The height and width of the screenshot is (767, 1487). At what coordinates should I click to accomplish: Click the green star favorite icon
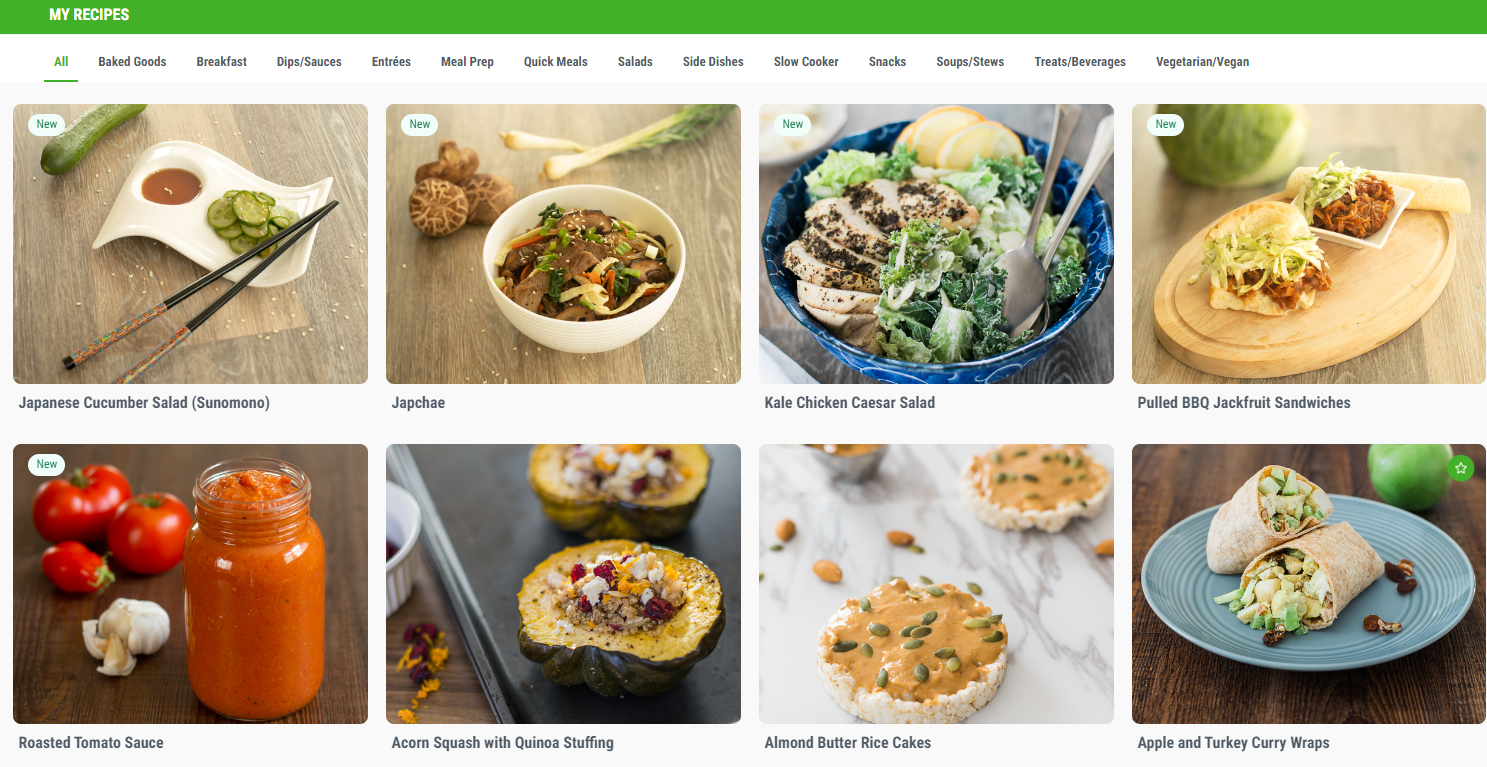[x=1461, y=468]
